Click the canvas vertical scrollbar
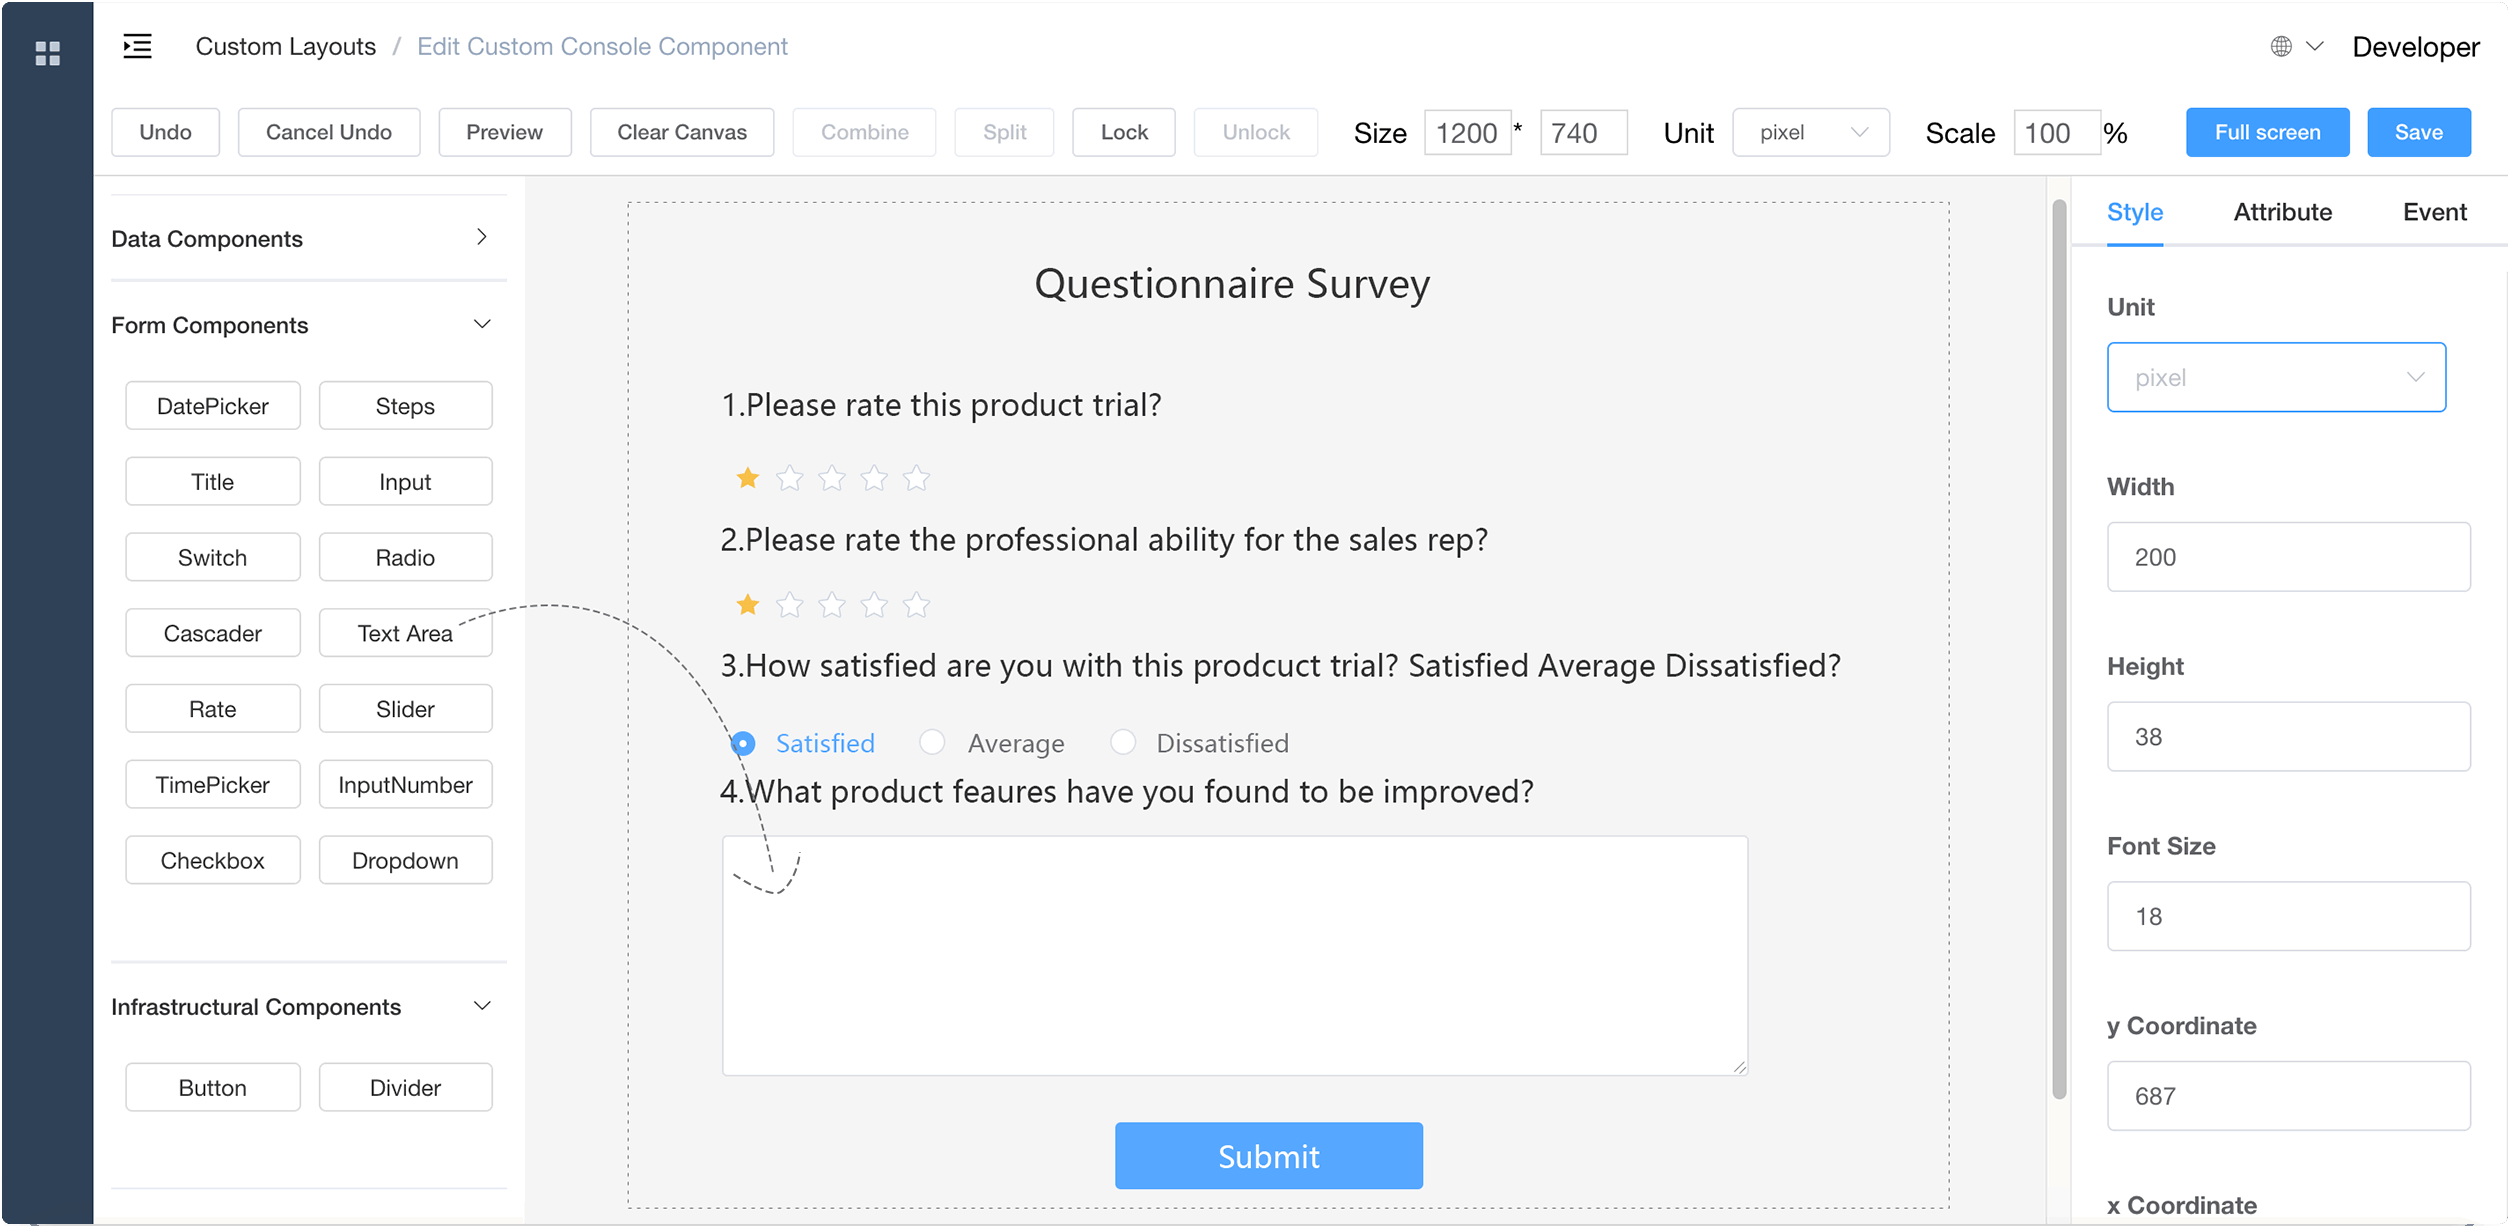Viewport: 2510px width, 1226px height. (x=2059, y=650)
